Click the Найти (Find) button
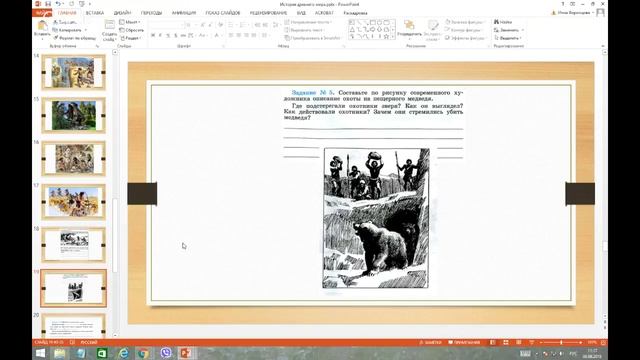The width and height of the screenshot is (640, 360). tap(503, 22)
